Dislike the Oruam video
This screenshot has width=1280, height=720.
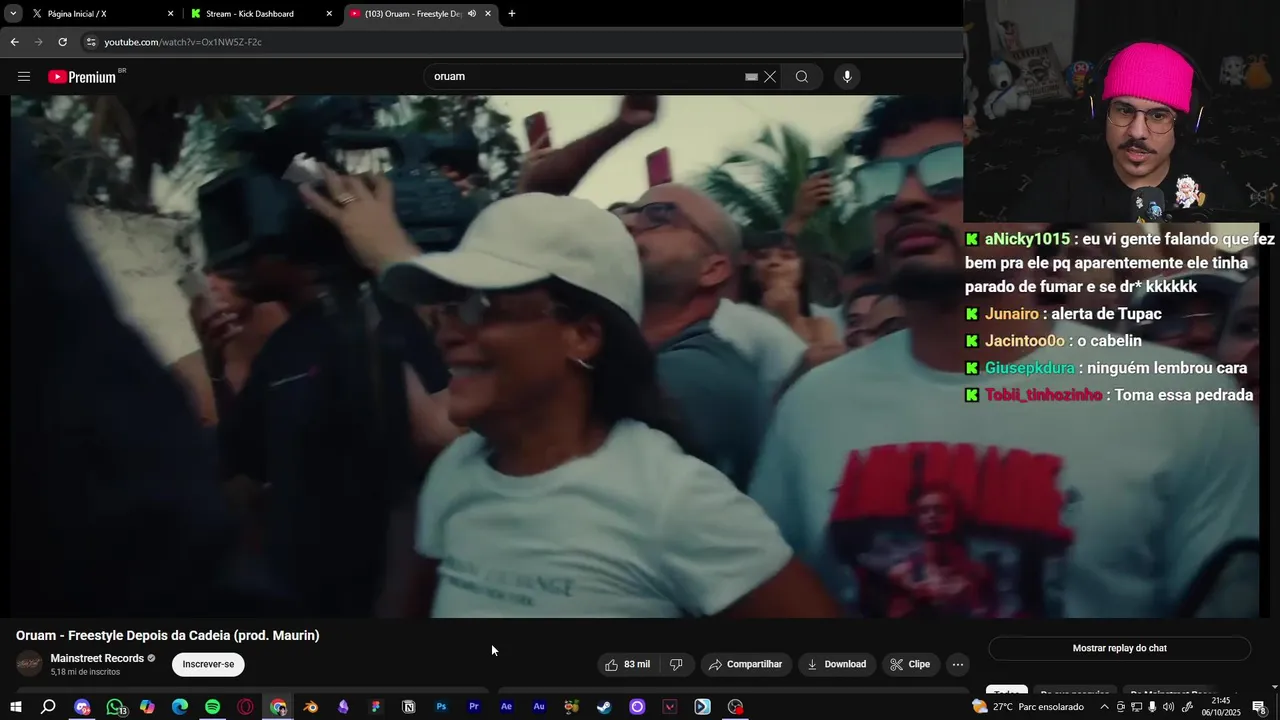(x=676, y=664)
